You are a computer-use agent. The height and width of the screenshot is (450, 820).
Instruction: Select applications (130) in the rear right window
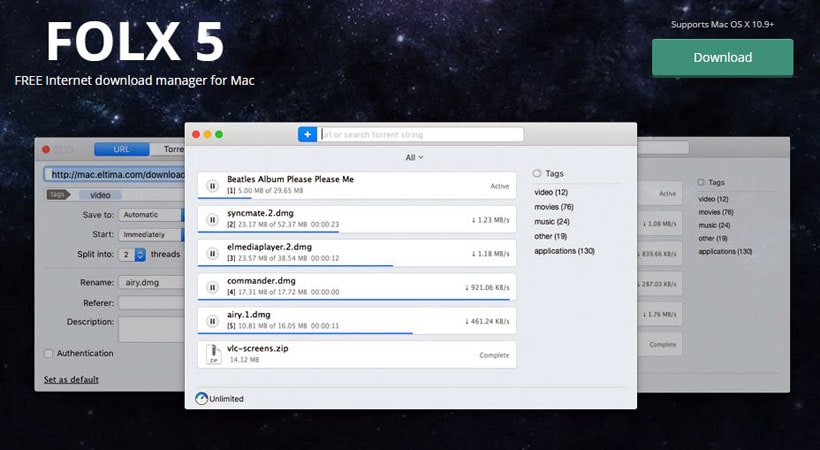(725, 251)
